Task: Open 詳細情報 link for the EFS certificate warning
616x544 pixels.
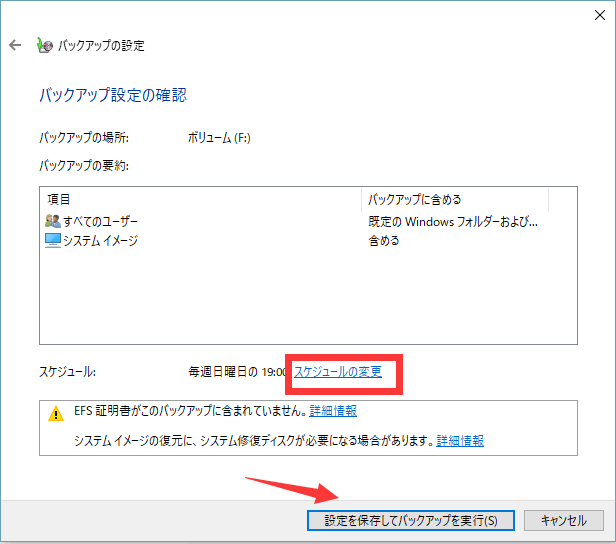Action: pyautogui.click(x=333, y=411)
